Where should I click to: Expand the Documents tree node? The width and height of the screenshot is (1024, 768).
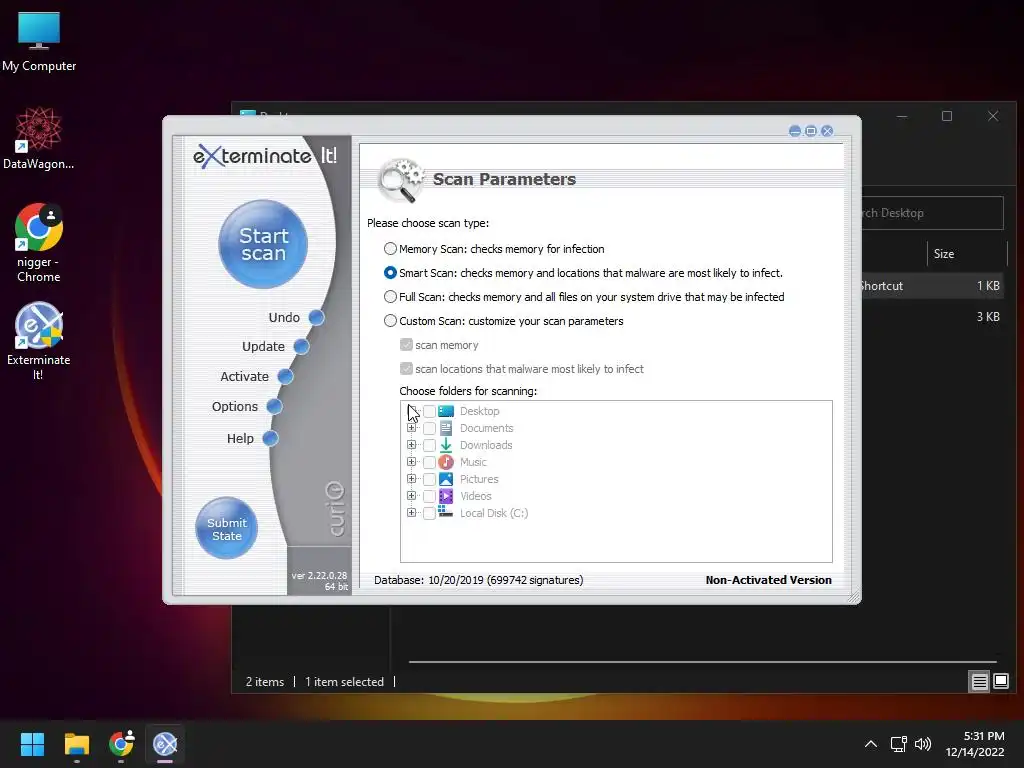411,428
